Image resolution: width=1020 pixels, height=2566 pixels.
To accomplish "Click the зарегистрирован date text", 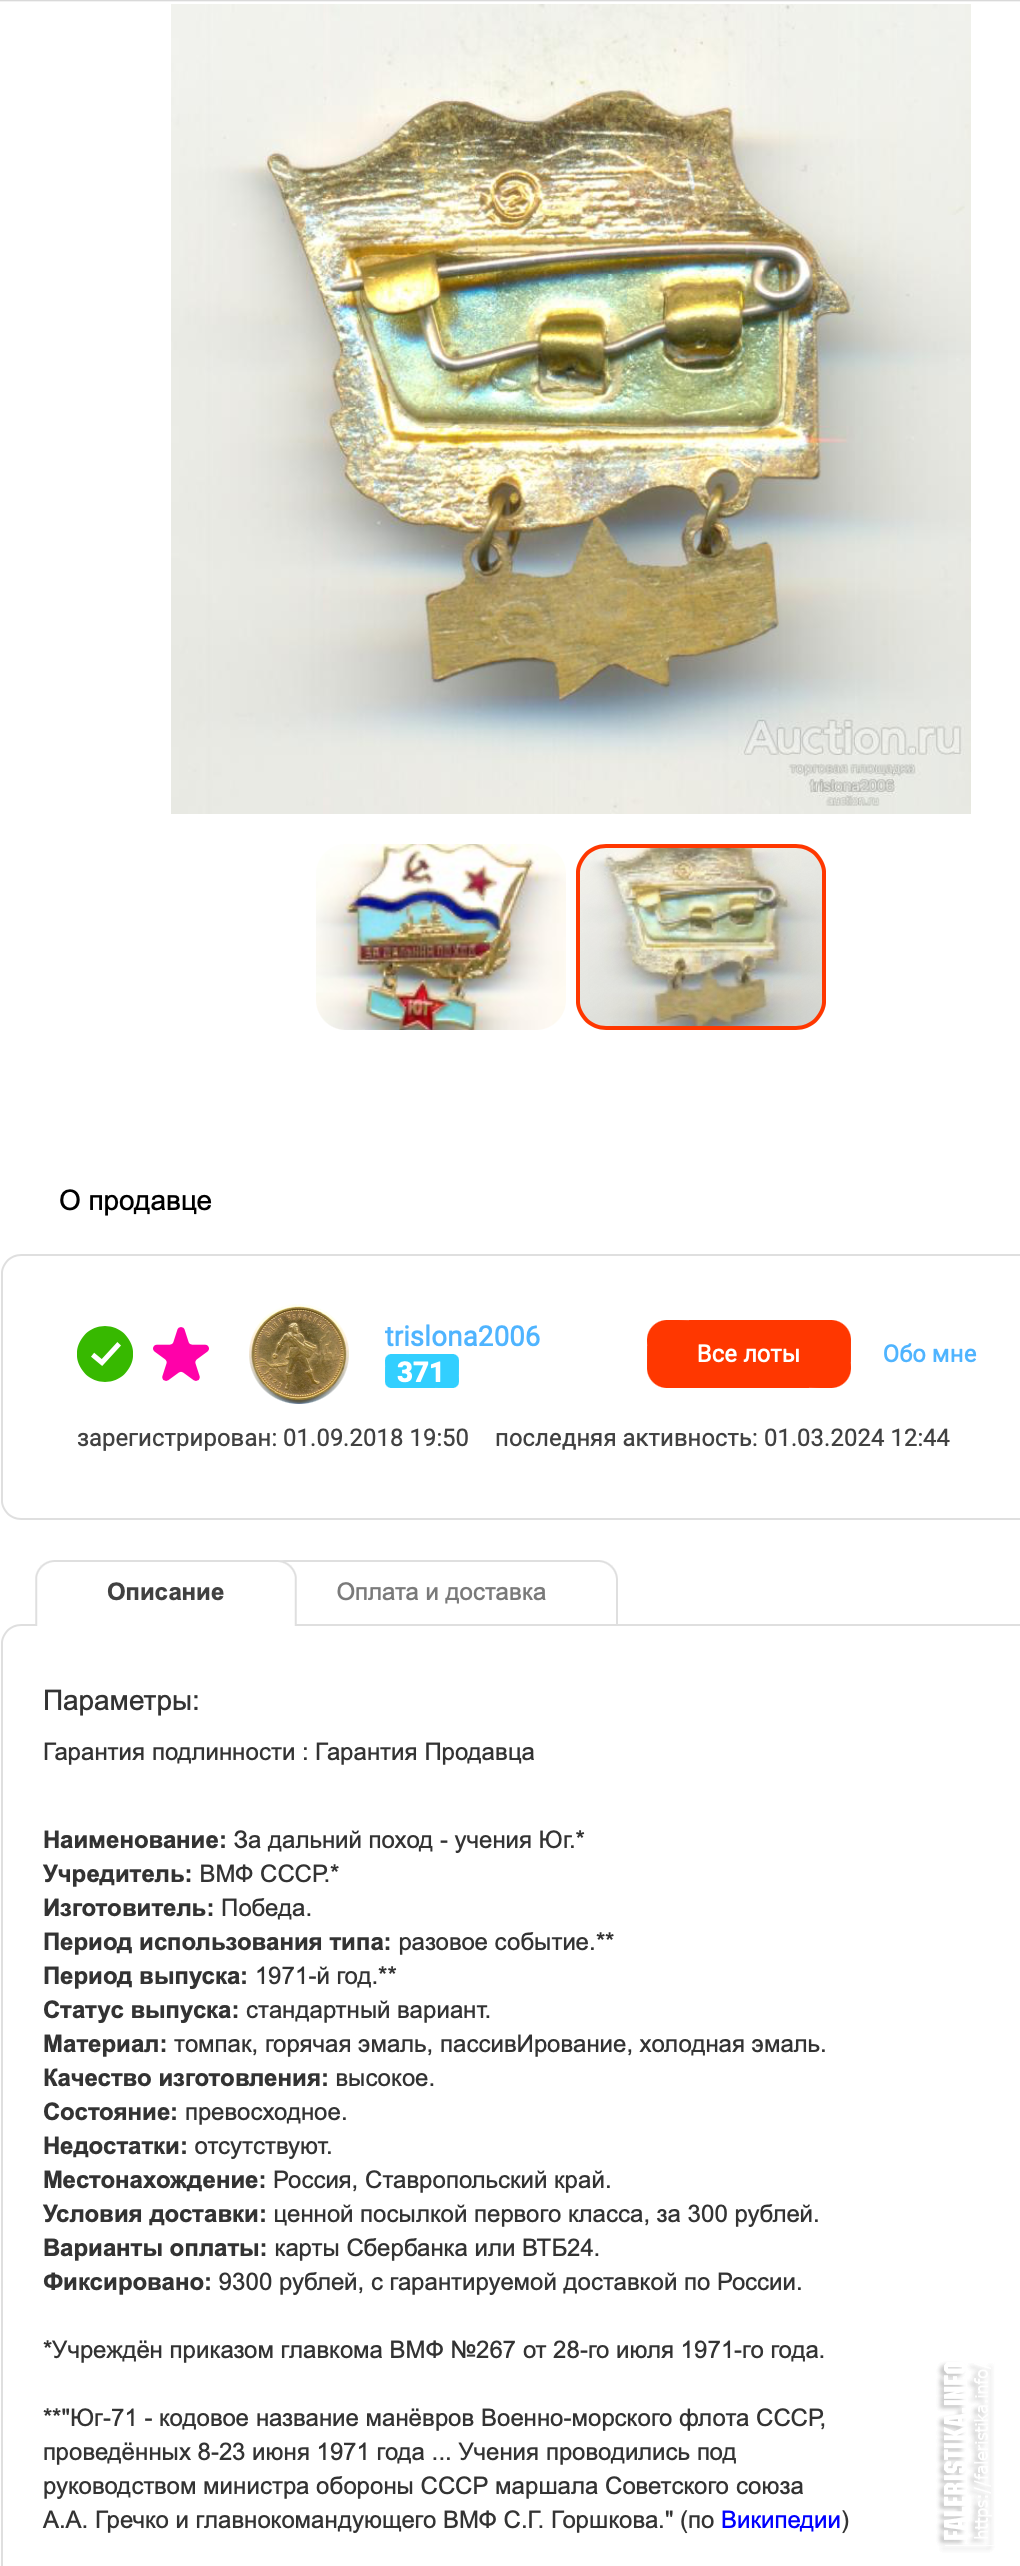I will pos(273,1438).
